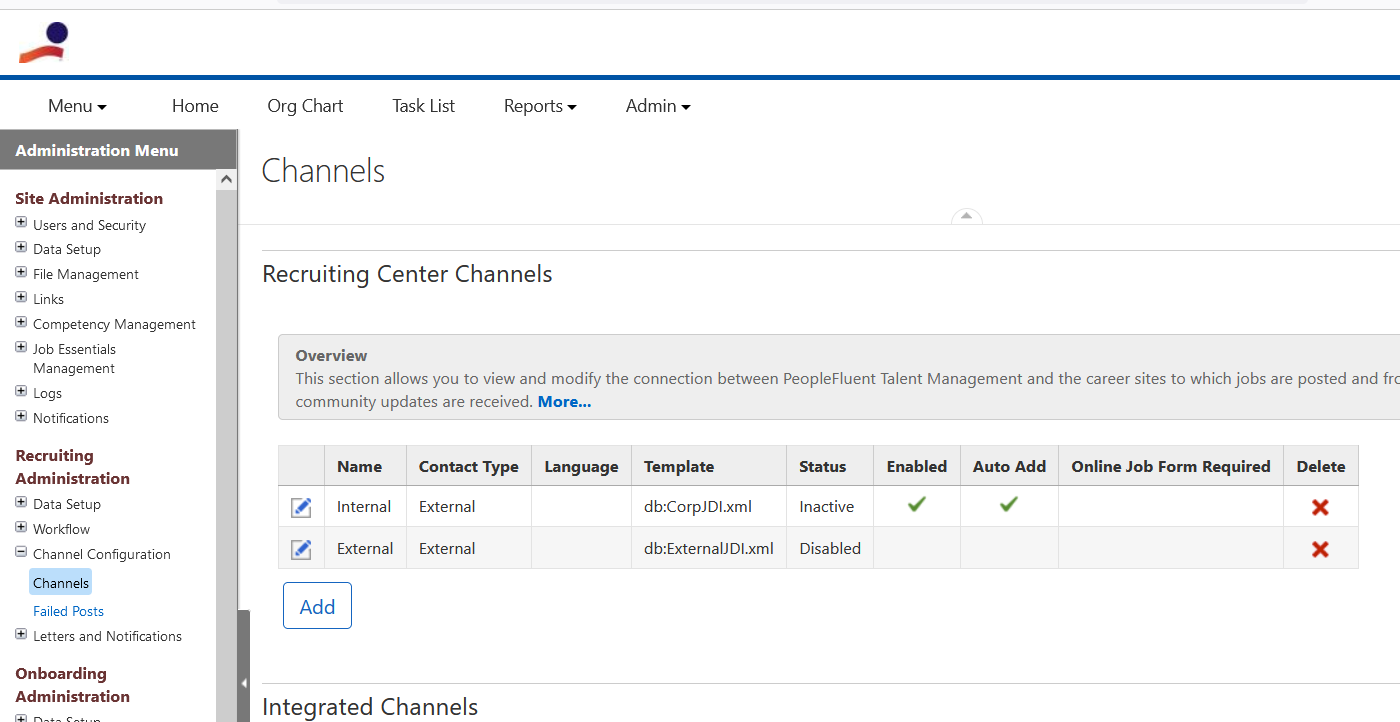Edit the External channel row

[301, 549]
